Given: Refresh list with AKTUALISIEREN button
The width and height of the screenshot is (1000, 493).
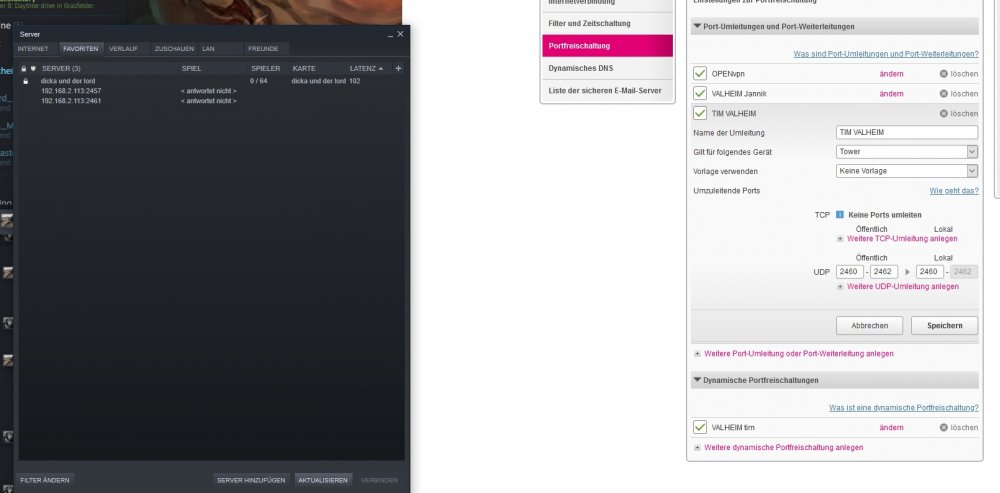Looking at the screenshot, I should [x=323, y=480].
